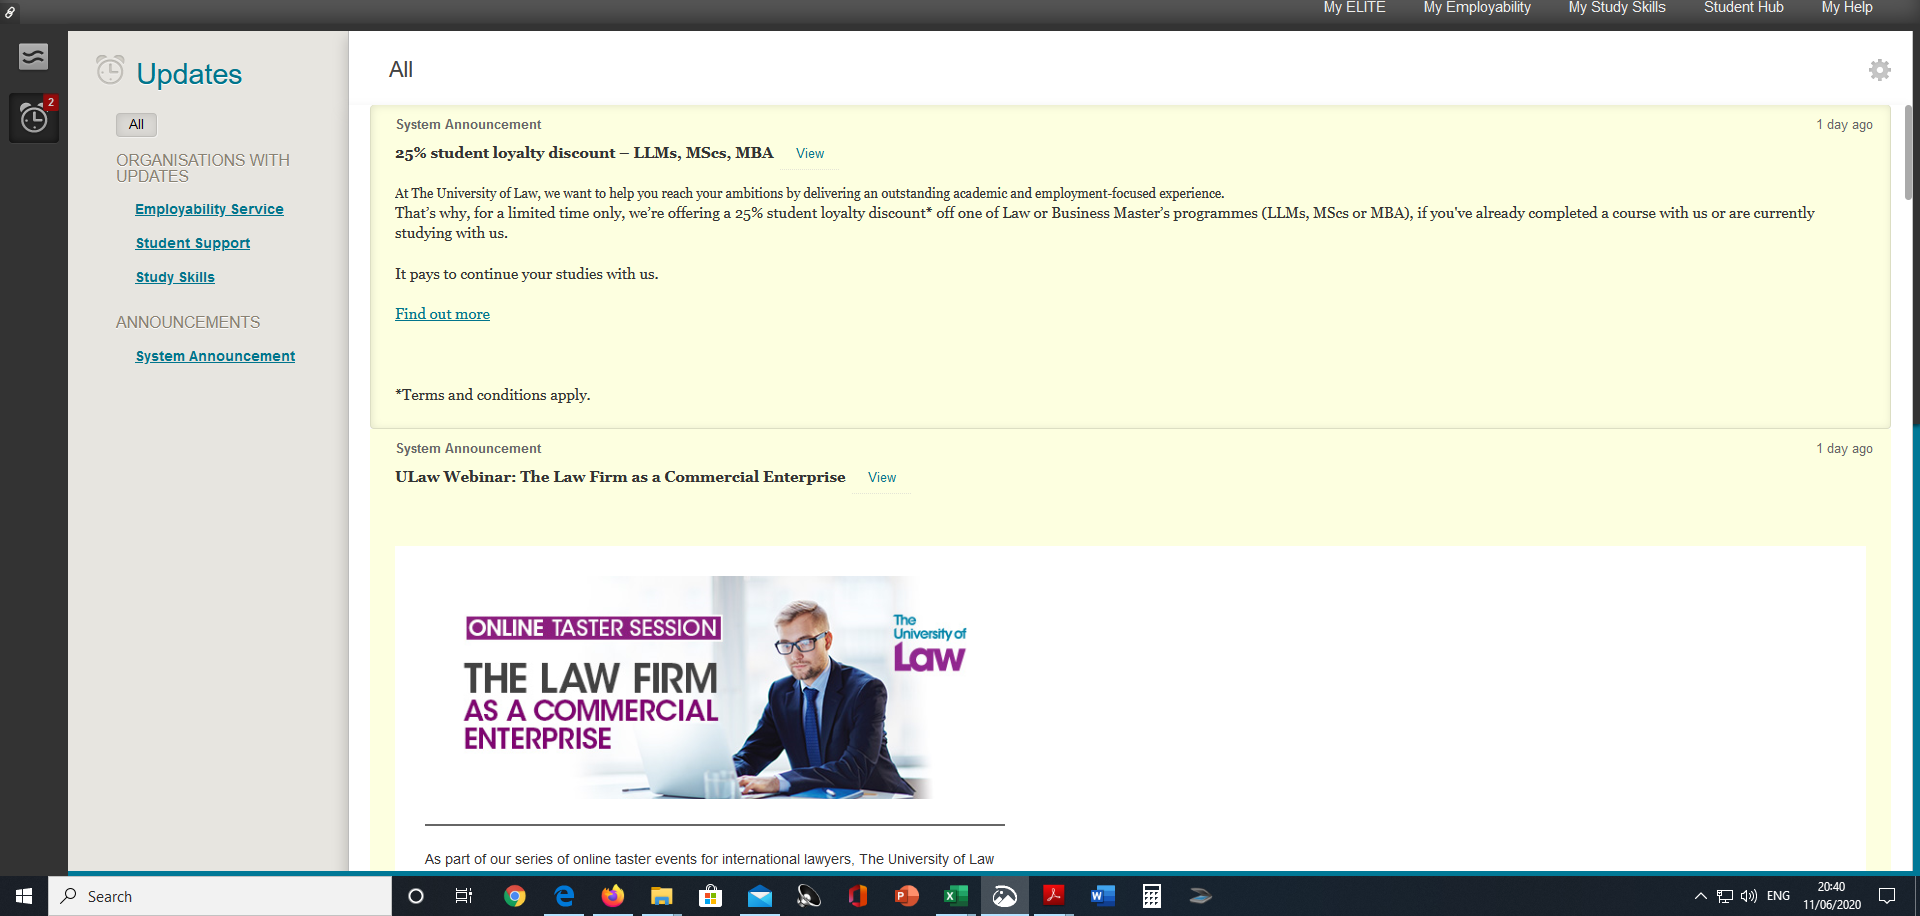Click the active browser app icon on taskbar
1920x916 pixels.
coord(1004,896)
